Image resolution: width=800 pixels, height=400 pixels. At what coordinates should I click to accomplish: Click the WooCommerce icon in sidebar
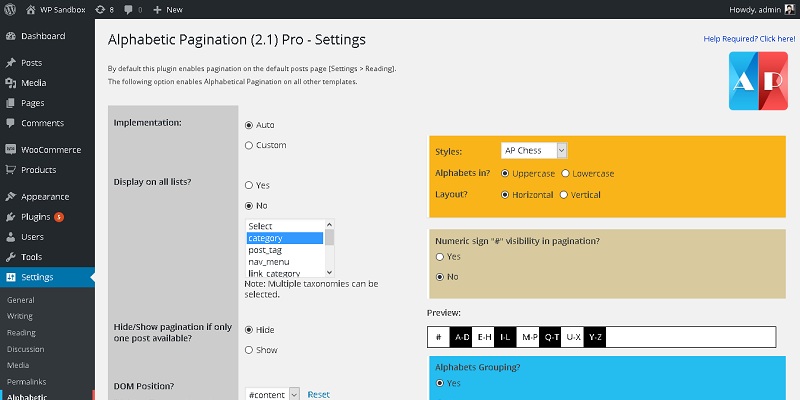(x=10, y=149)
